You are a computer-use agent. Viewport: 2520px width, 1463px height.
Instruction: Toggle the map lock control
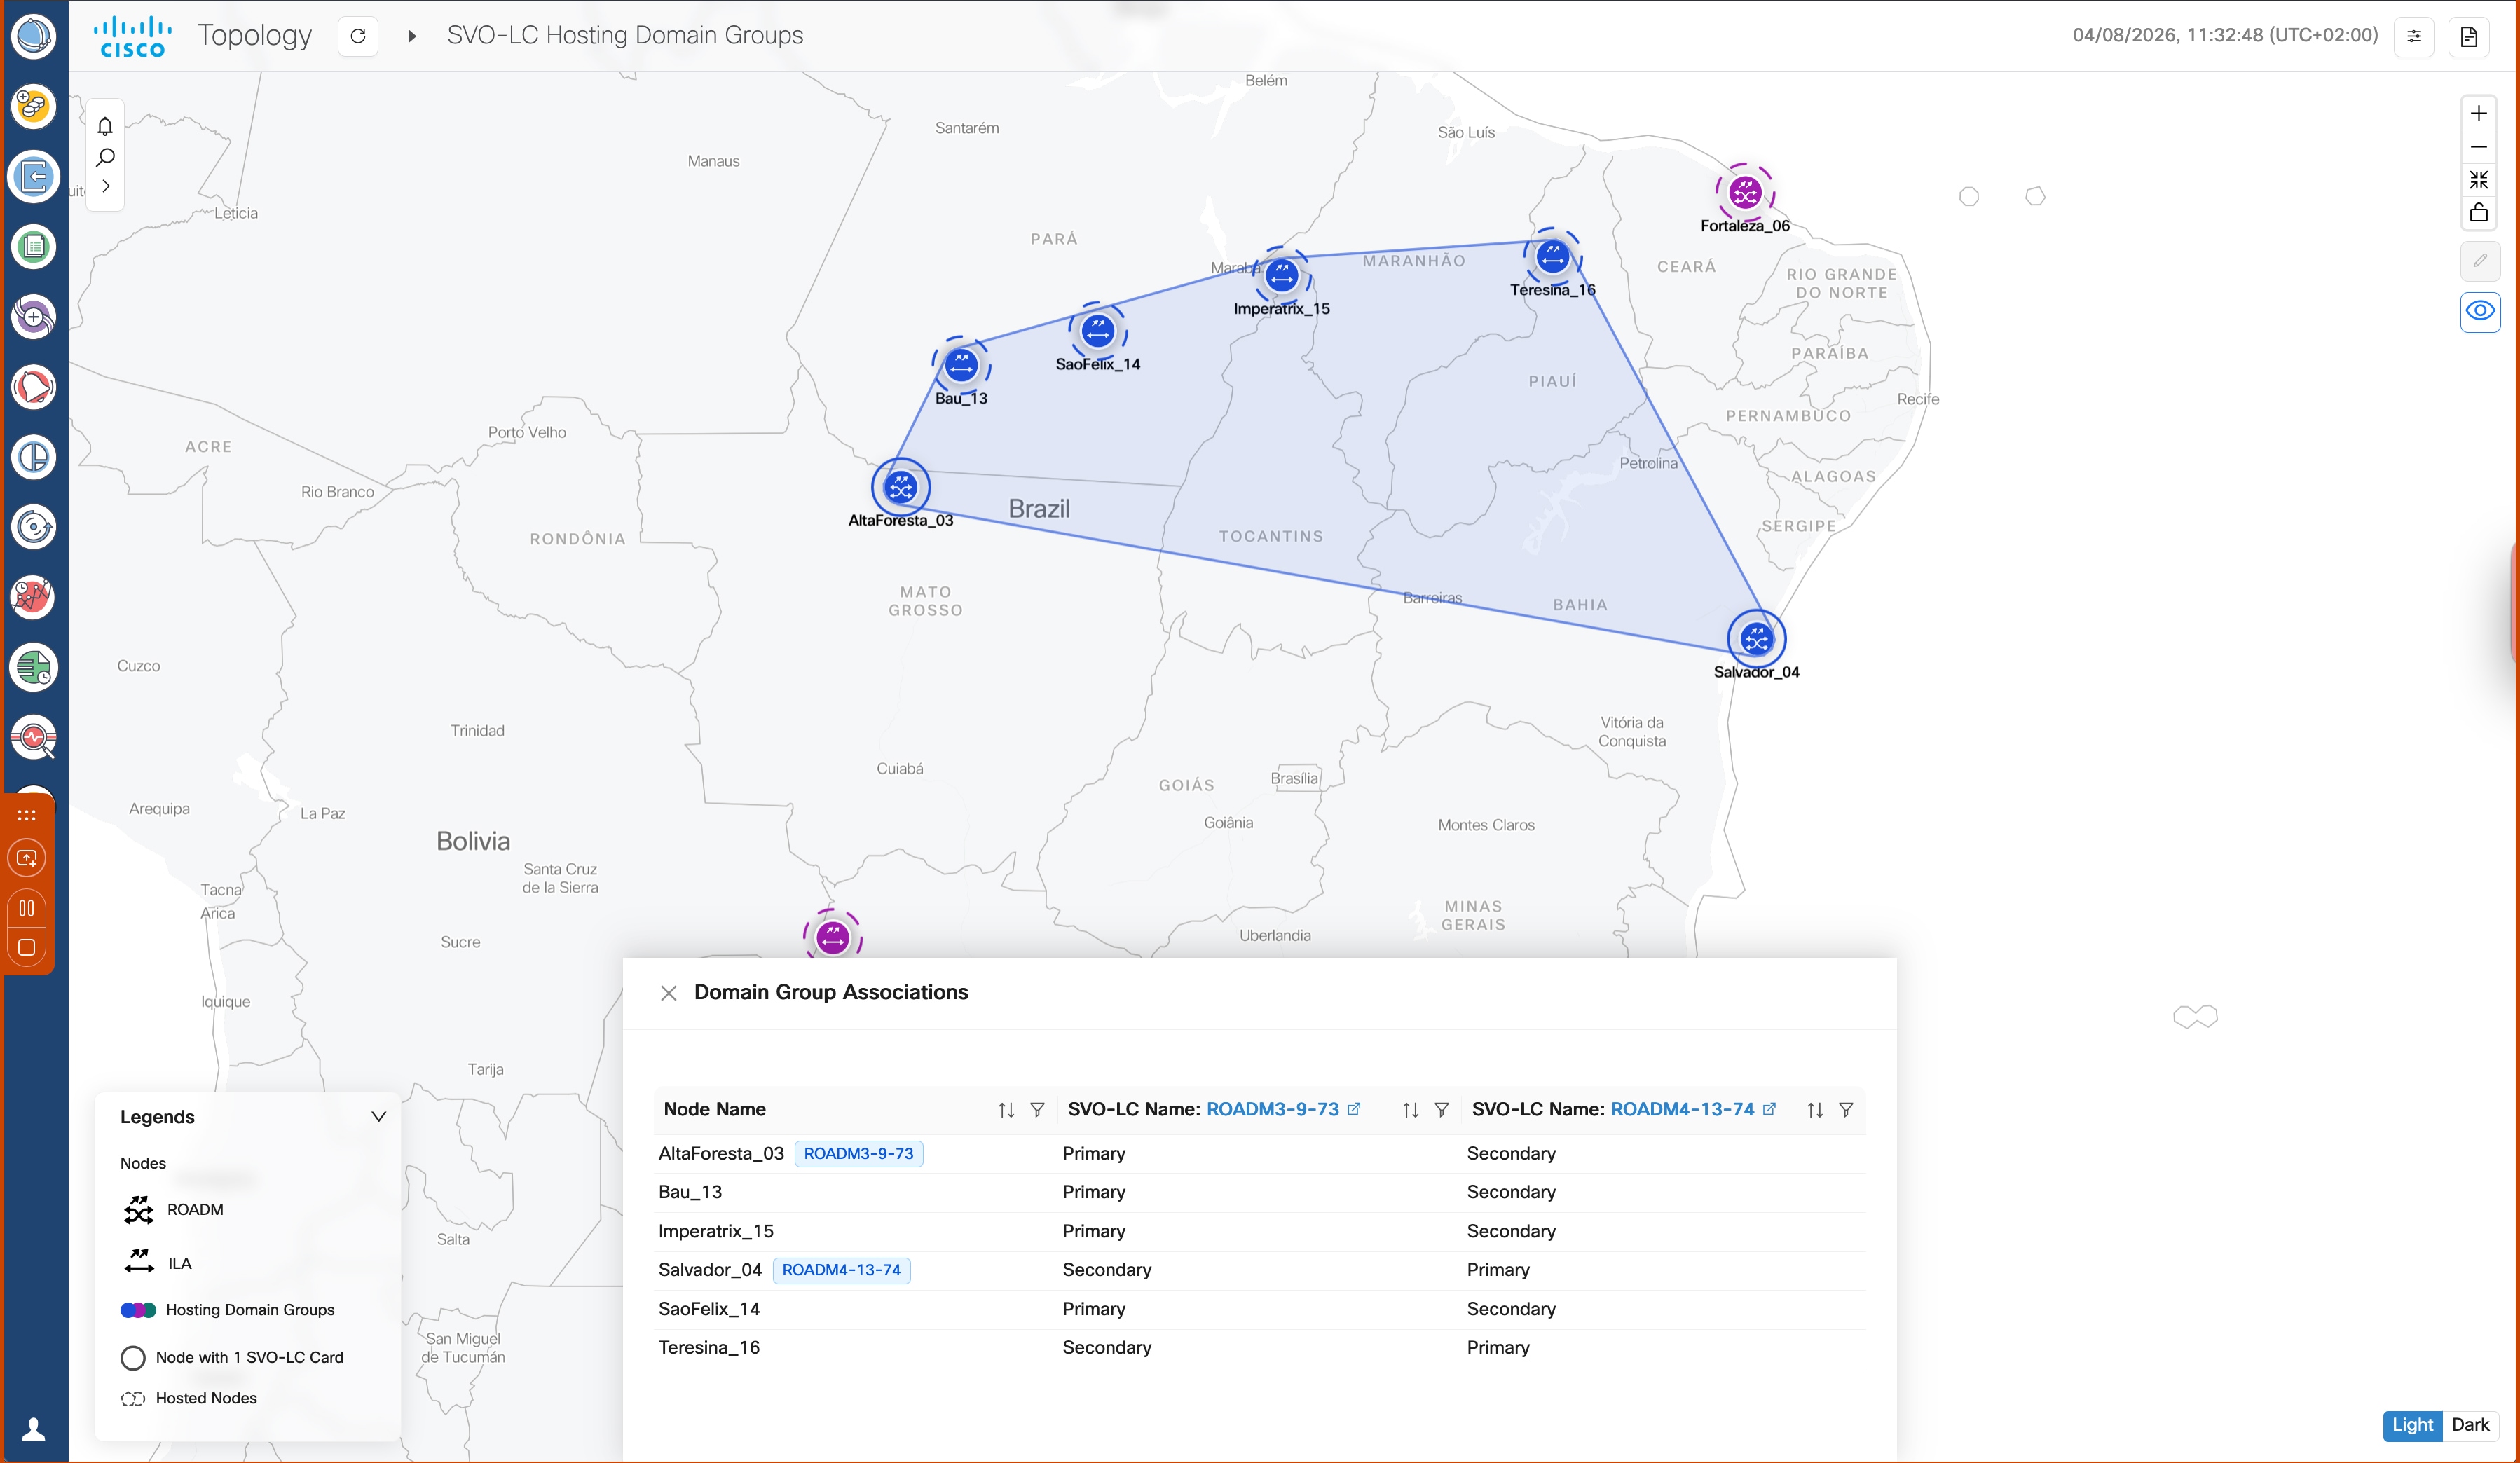point(2480,212)
